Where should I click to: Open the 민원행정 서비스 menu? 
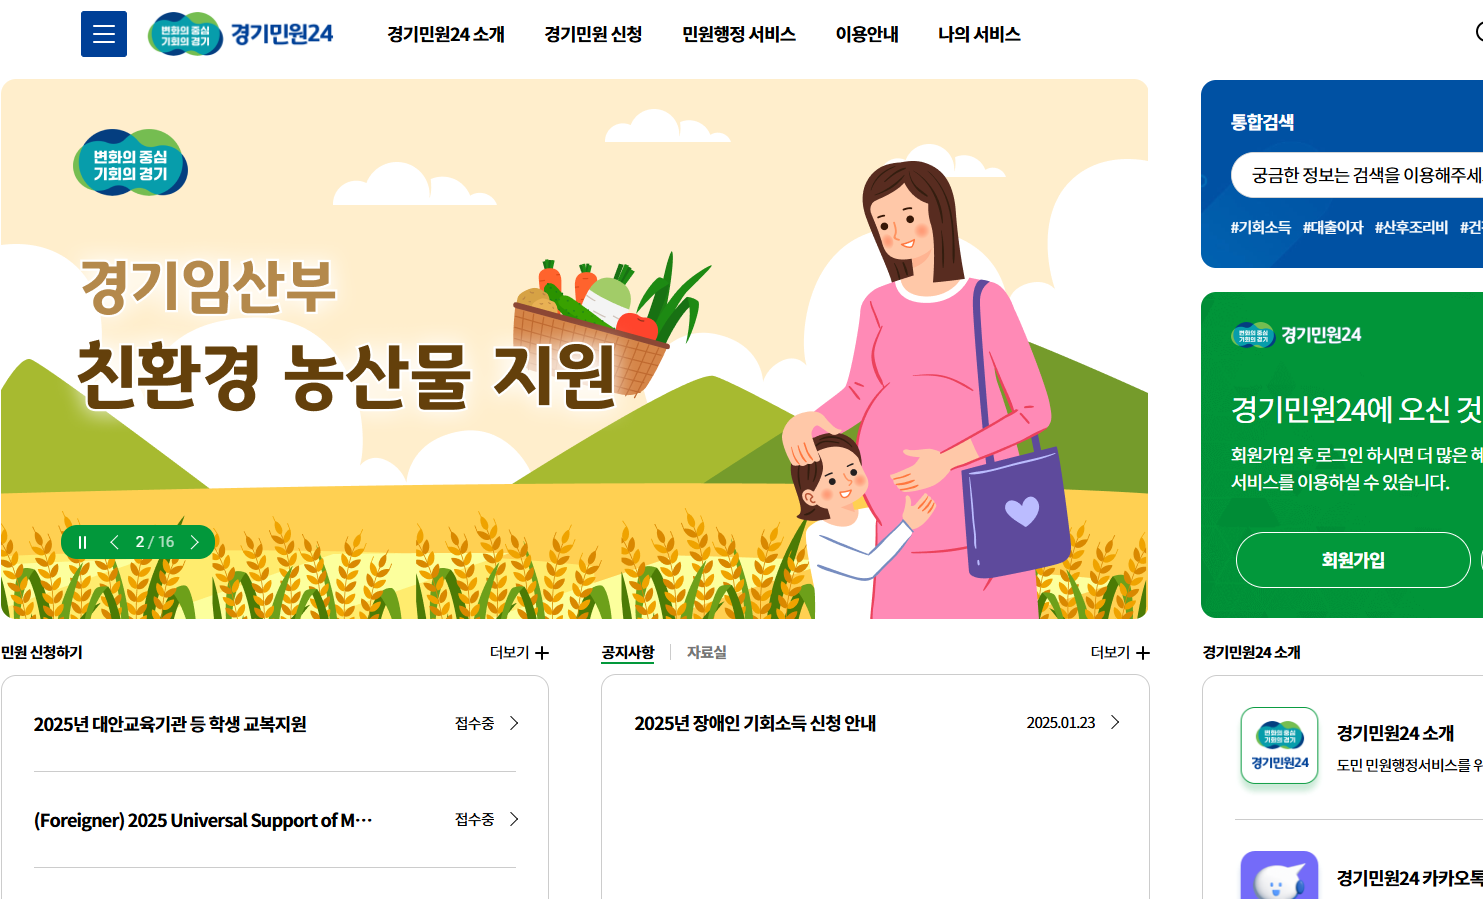pyautogui.click(x=739, y=34)
